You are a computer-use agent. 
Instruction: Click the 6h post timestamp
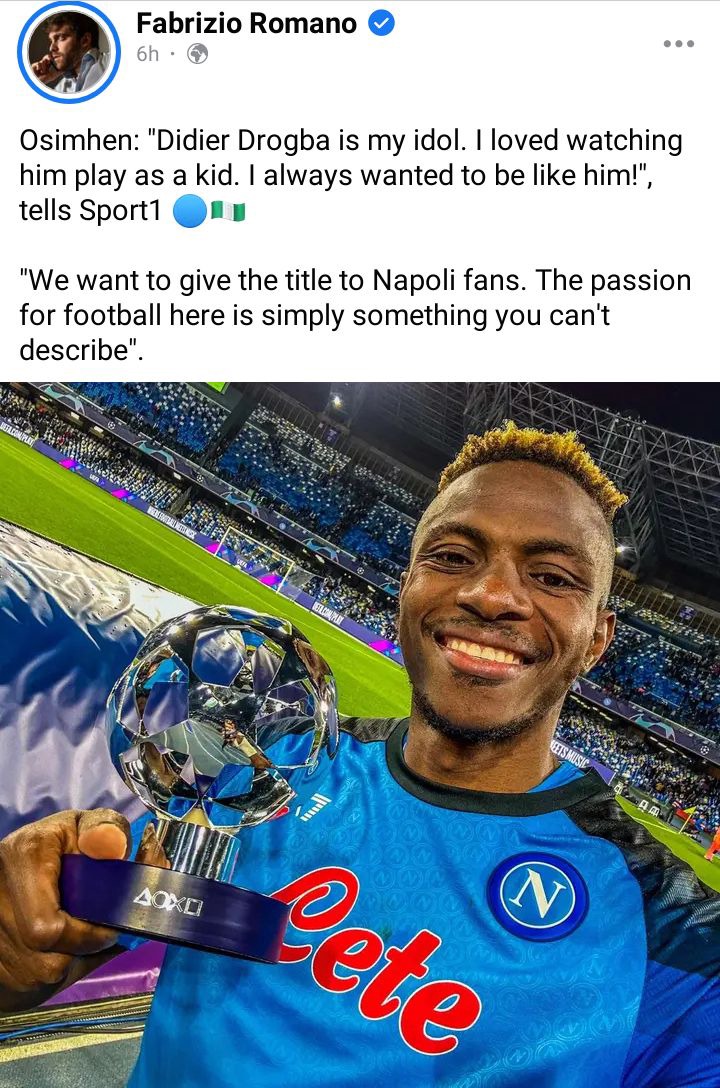(147, 54)
